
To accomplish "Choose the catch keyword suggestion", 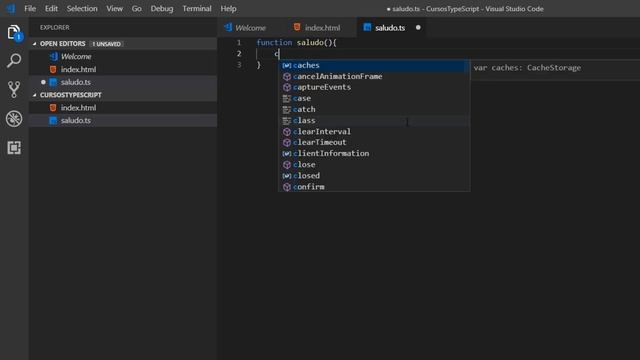I will [x=374, y=109].
